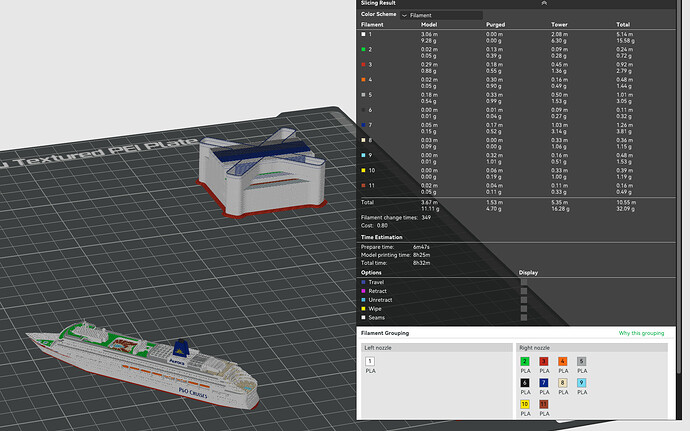Open the 'Why this grouping' link
Screen dimensions: 690x431
coord(641,333)
